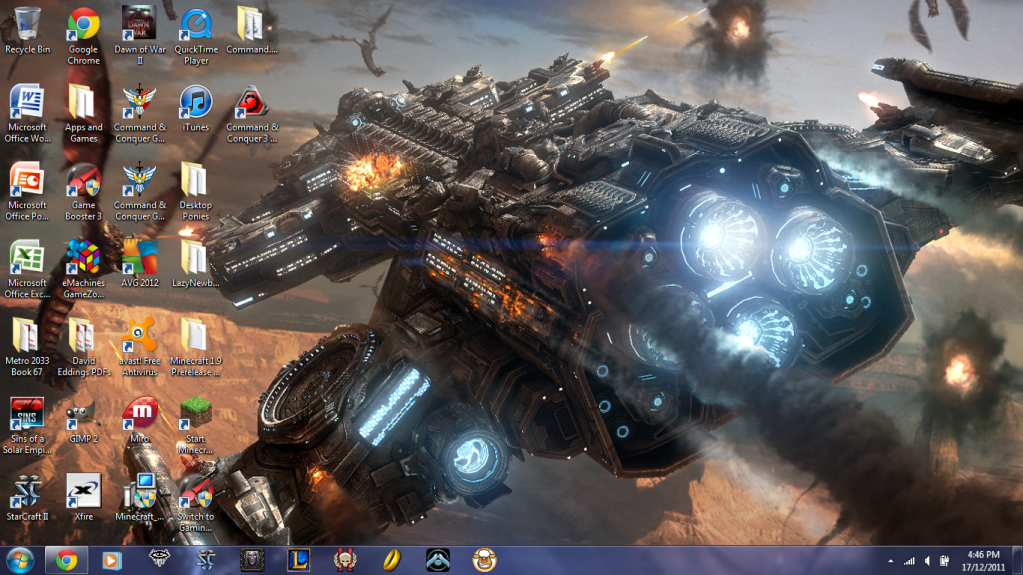This screenshot has width=1023, height=575.
Task: Open the Metro 2033 Book 67 folder
Action: (27, 347)
